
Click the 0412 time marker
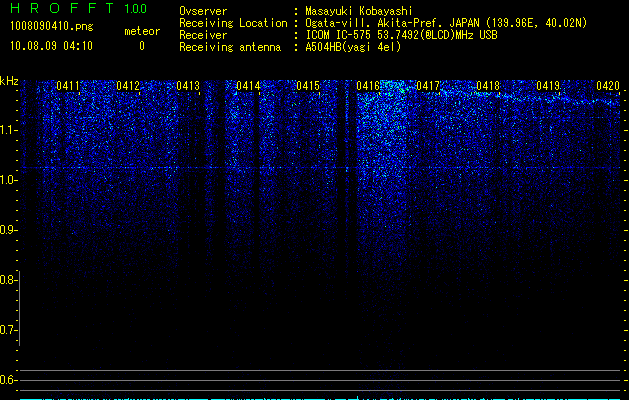[x=128, y=85]
